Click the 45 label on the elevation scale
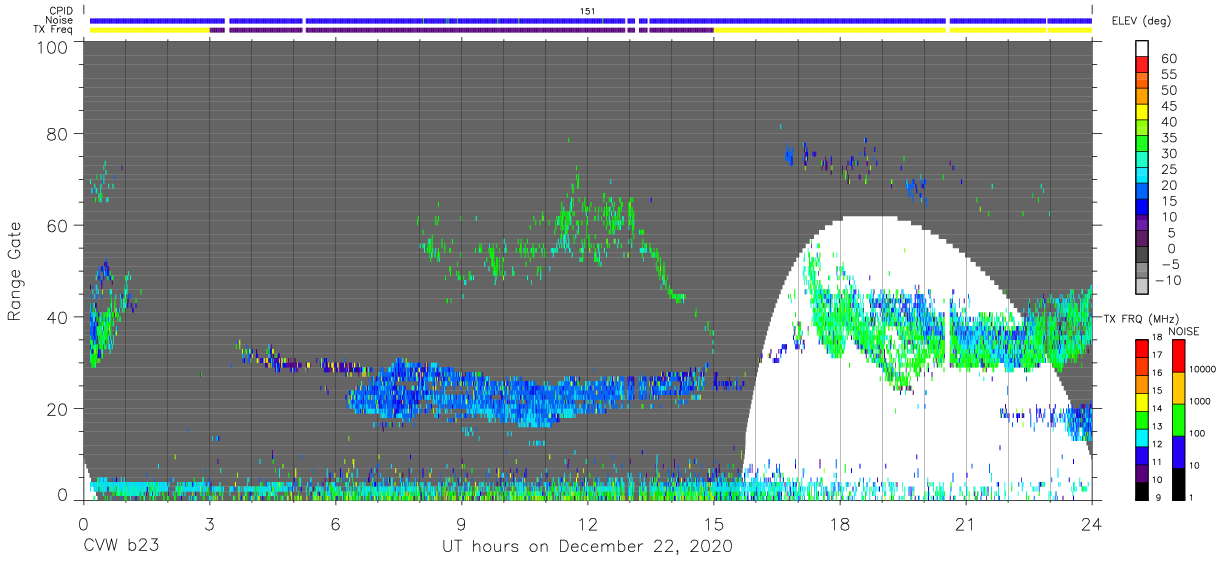Image resolution: width=1228 pixels, height=567 pixels. point(1169,106)
